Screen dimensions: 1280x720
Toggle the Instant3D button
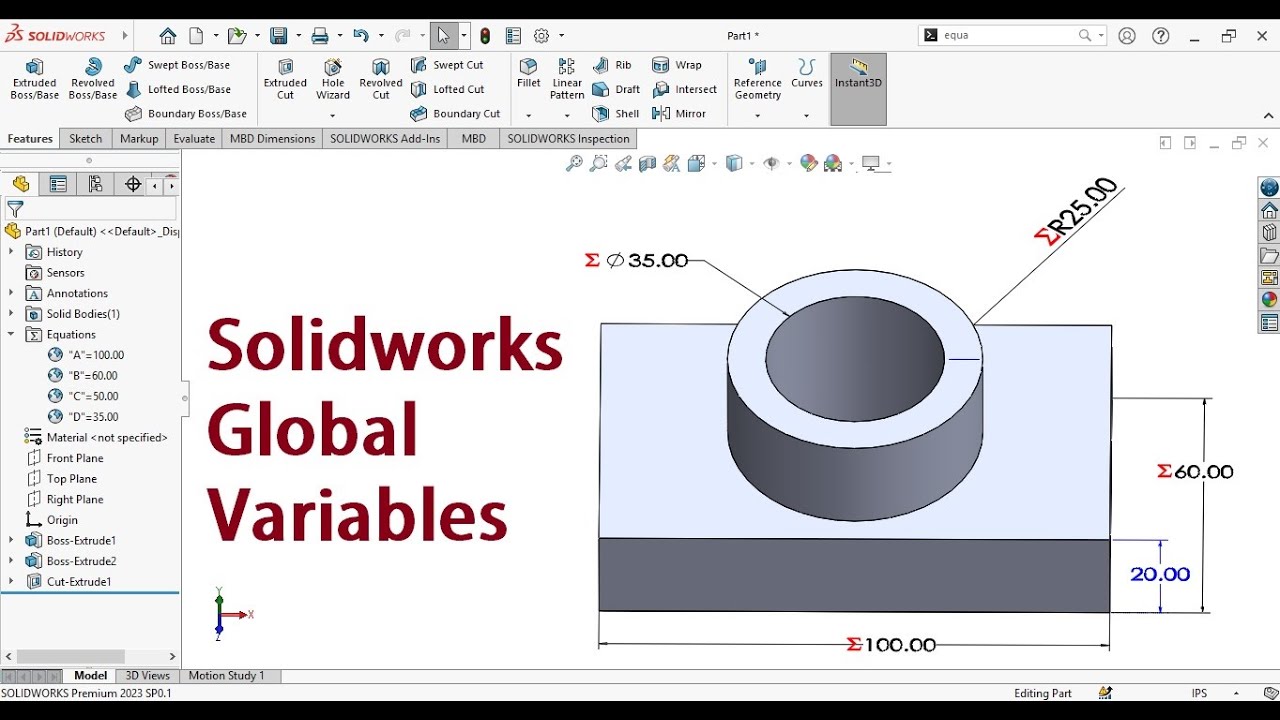point(858,88)
